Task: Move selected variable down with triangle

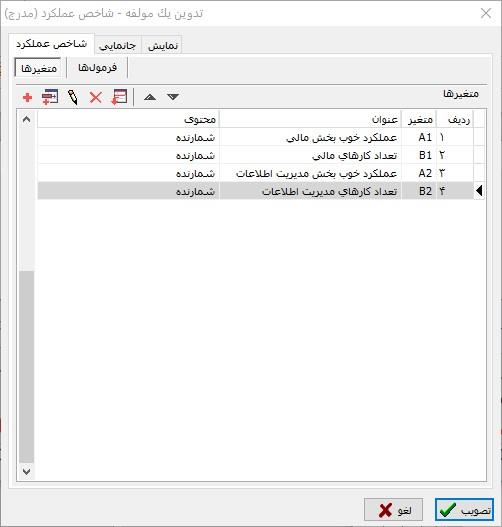Action: 173,97
